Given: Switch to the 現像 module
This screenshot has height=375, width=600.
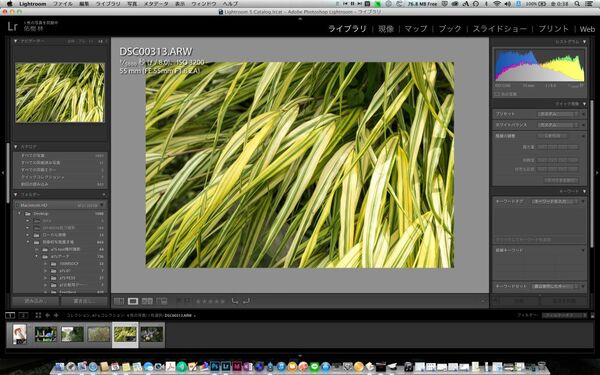Looking at the screenshot, I should (386, 29).
